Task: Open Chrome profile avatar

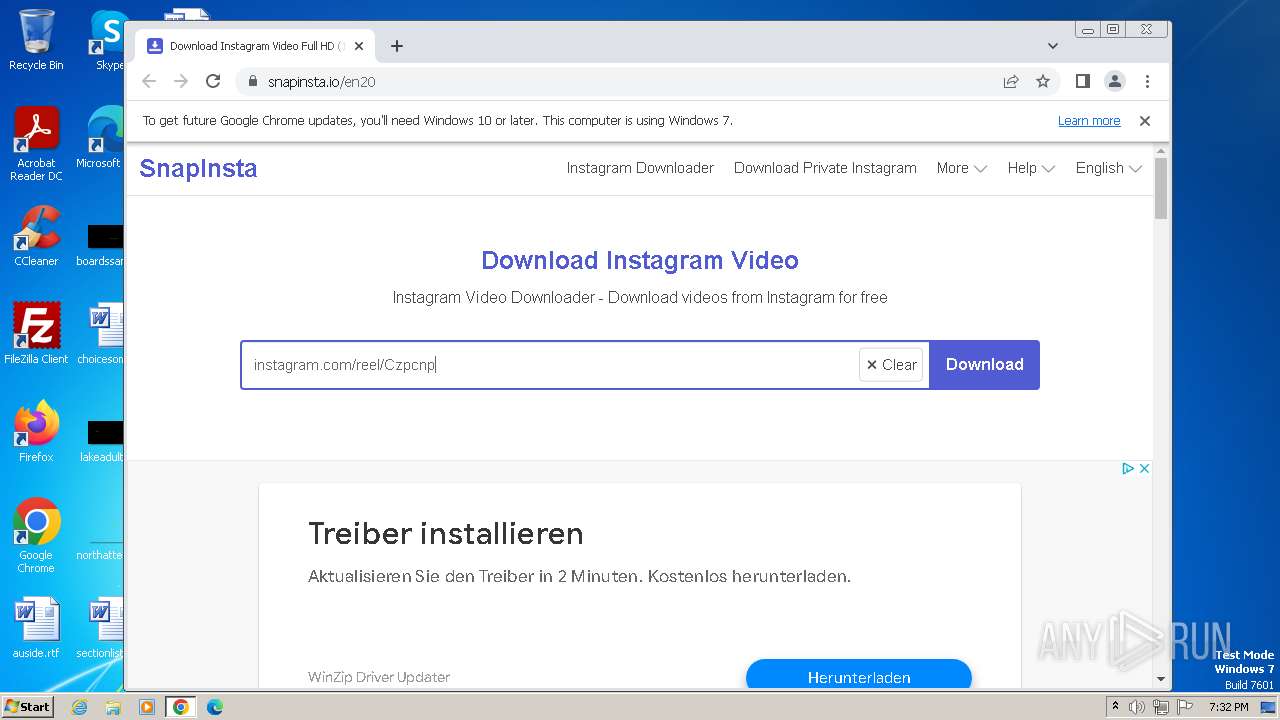Action: pyautogui.click(x=1115, y=82)
